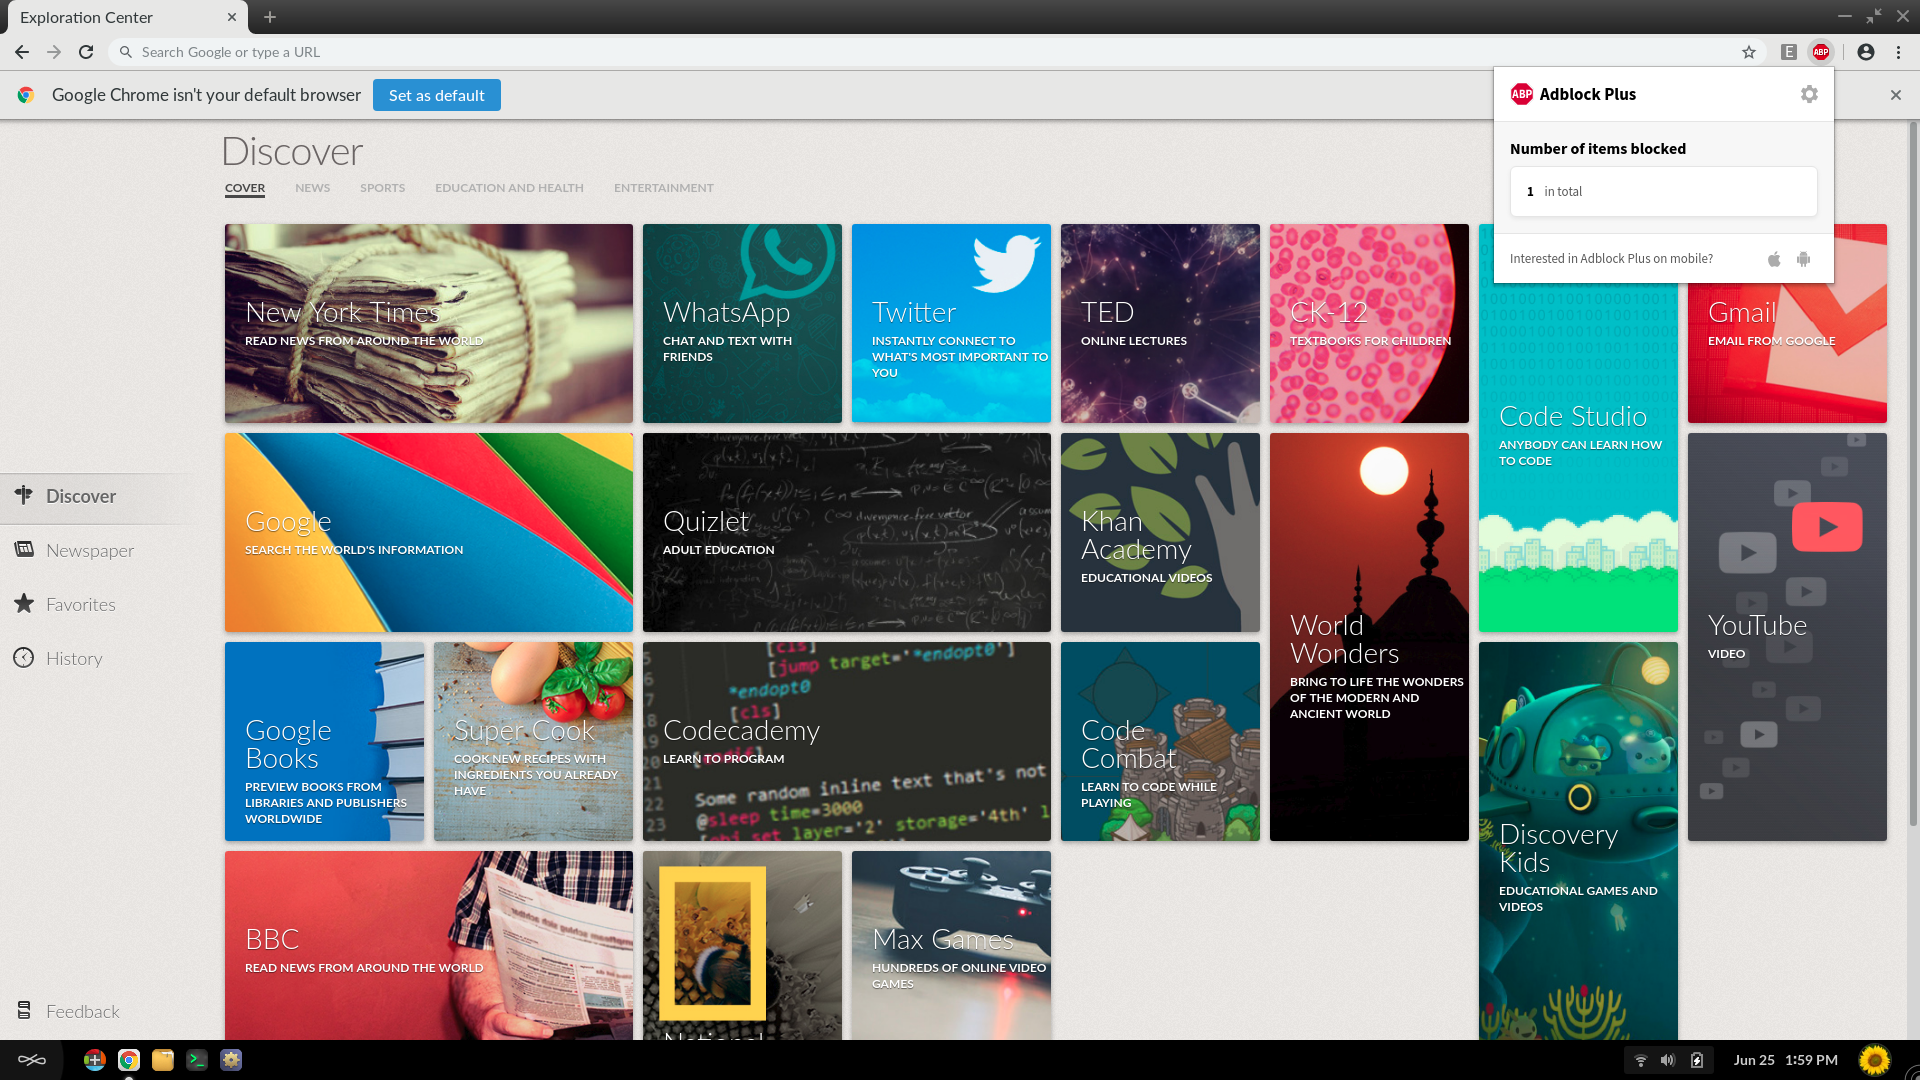The width and height of the screenshot is (1920, 1080).
Task: Open a new browser tab
Action: coord(270,17)
